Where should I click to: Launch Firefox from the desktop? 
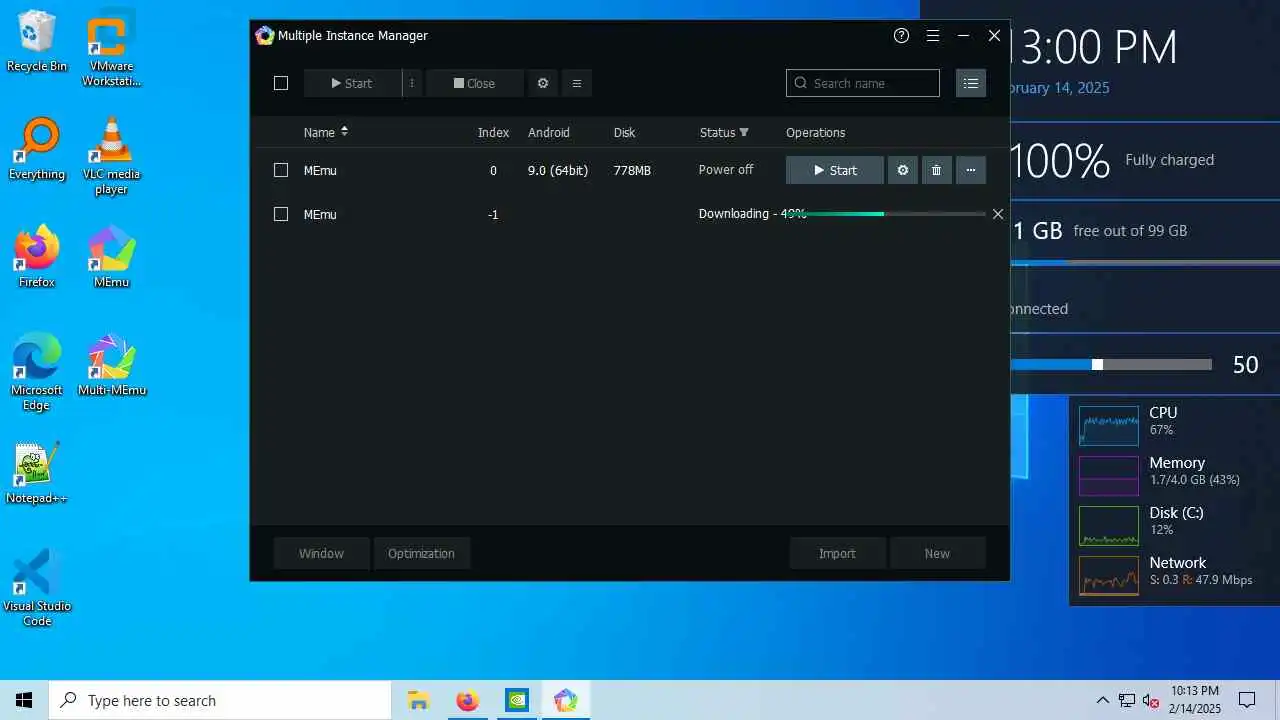point(37,257)
